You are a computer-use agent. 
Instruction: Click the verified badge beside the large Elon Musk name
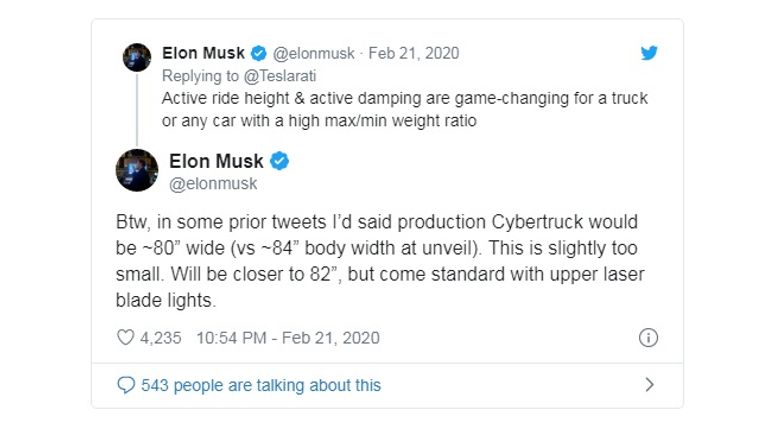280,161
